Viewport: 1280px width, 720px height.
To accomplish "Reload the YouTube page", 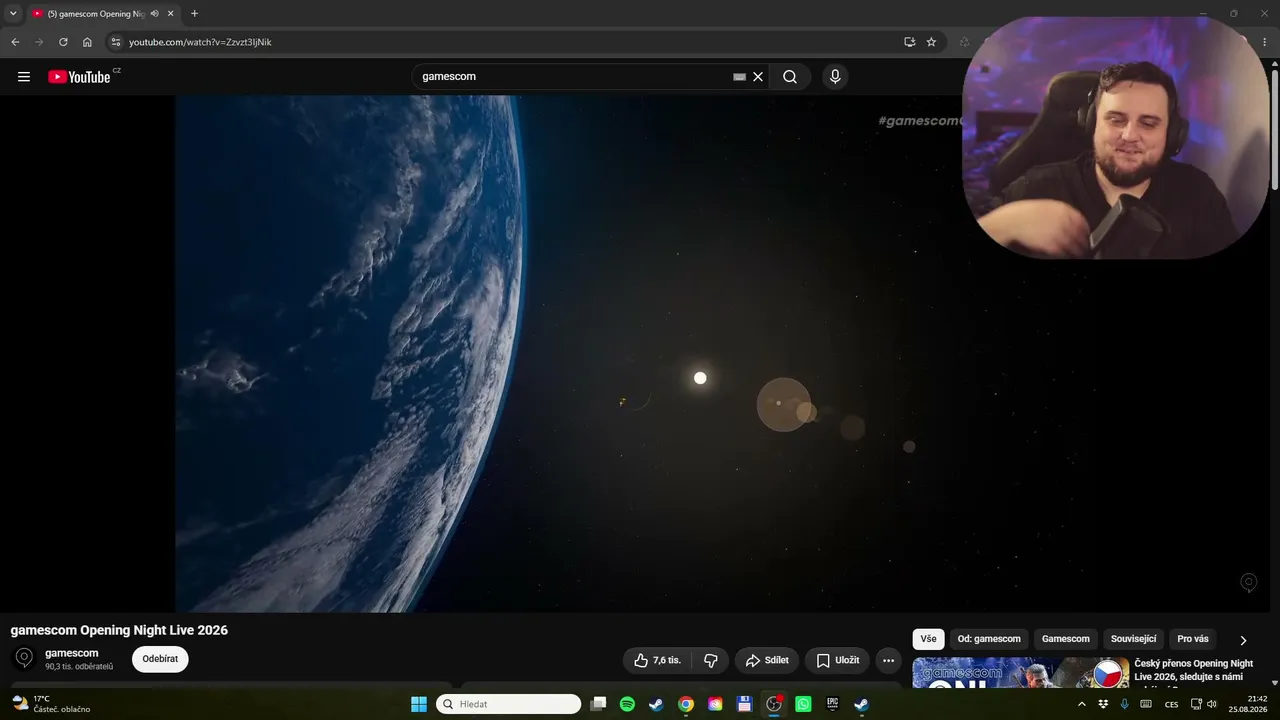I will 63,42.
